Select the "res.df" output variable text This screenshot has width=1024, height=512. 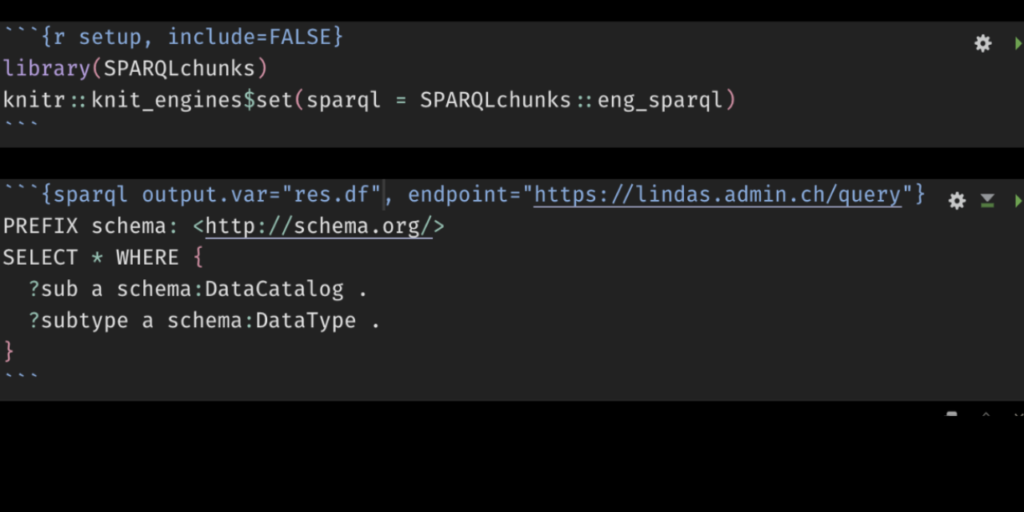pyautogui.click(x=338, y=195)
